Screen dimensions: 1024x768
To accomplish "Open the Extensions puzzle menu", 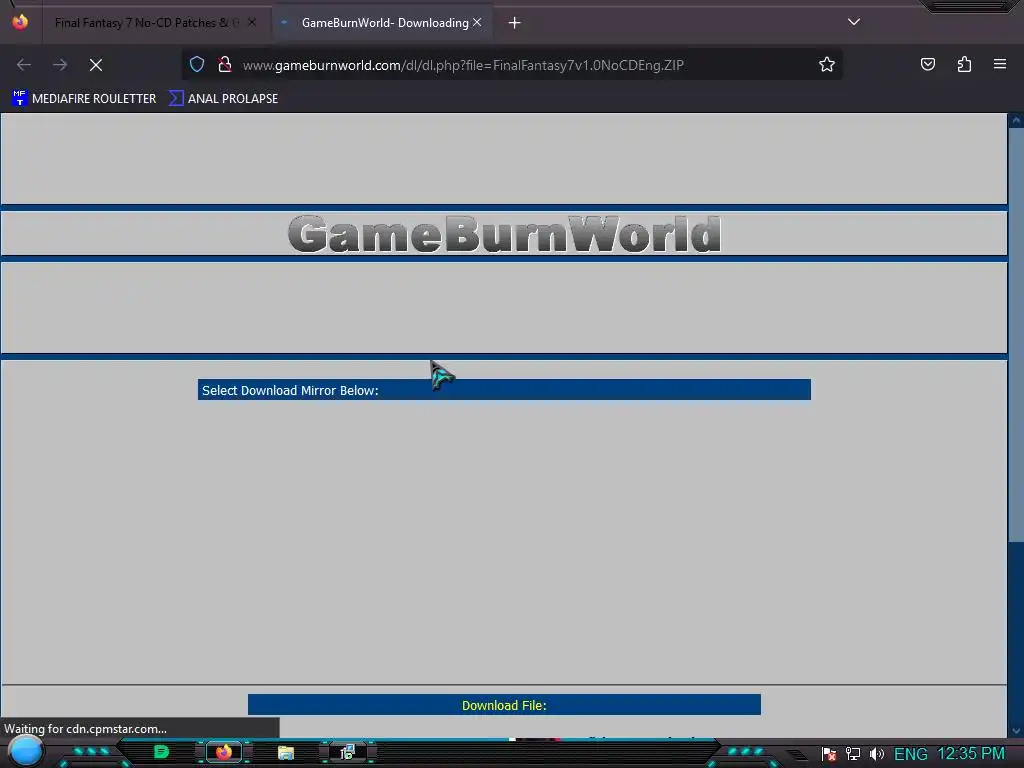I will (965, 64).
